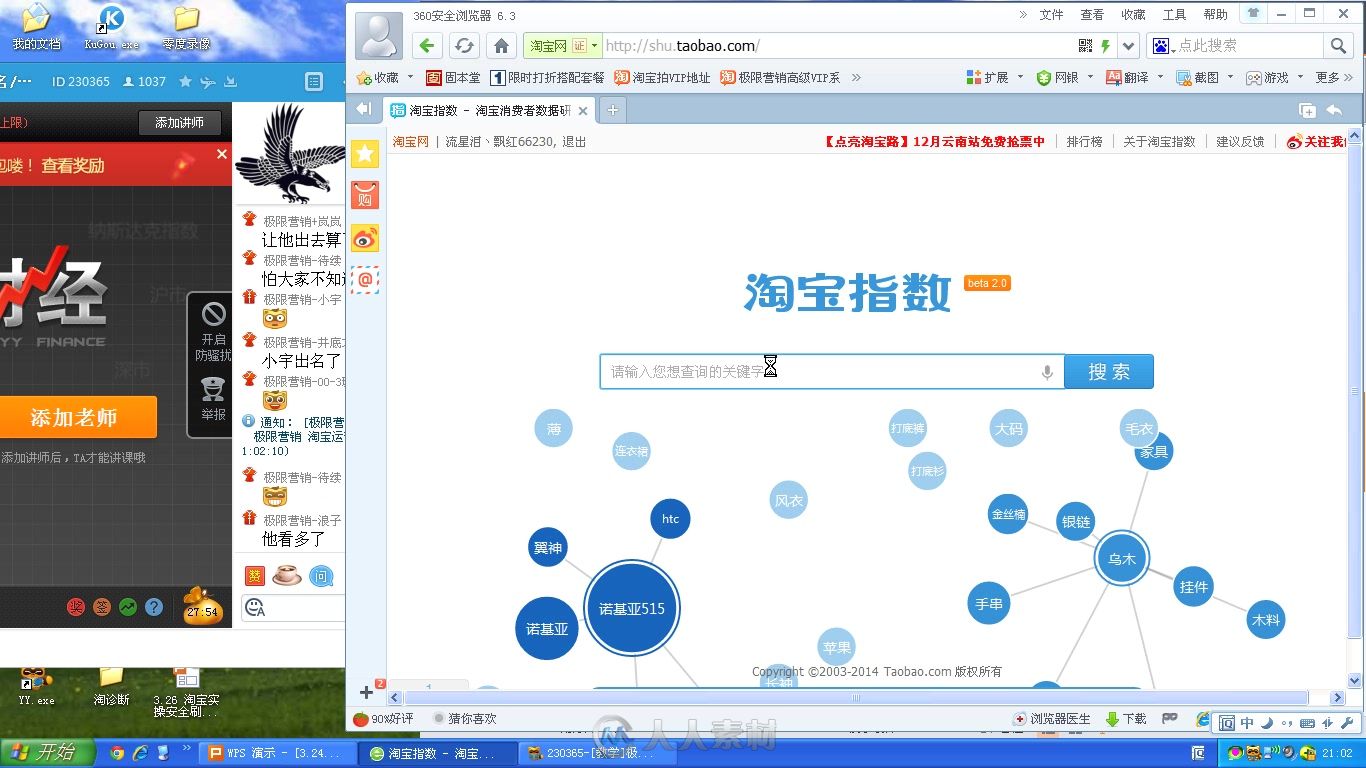Viewport: 1366px width, 768px height.
Task: Toggle the moon mode icon in IME bar
Action: tap(1267, 723)
